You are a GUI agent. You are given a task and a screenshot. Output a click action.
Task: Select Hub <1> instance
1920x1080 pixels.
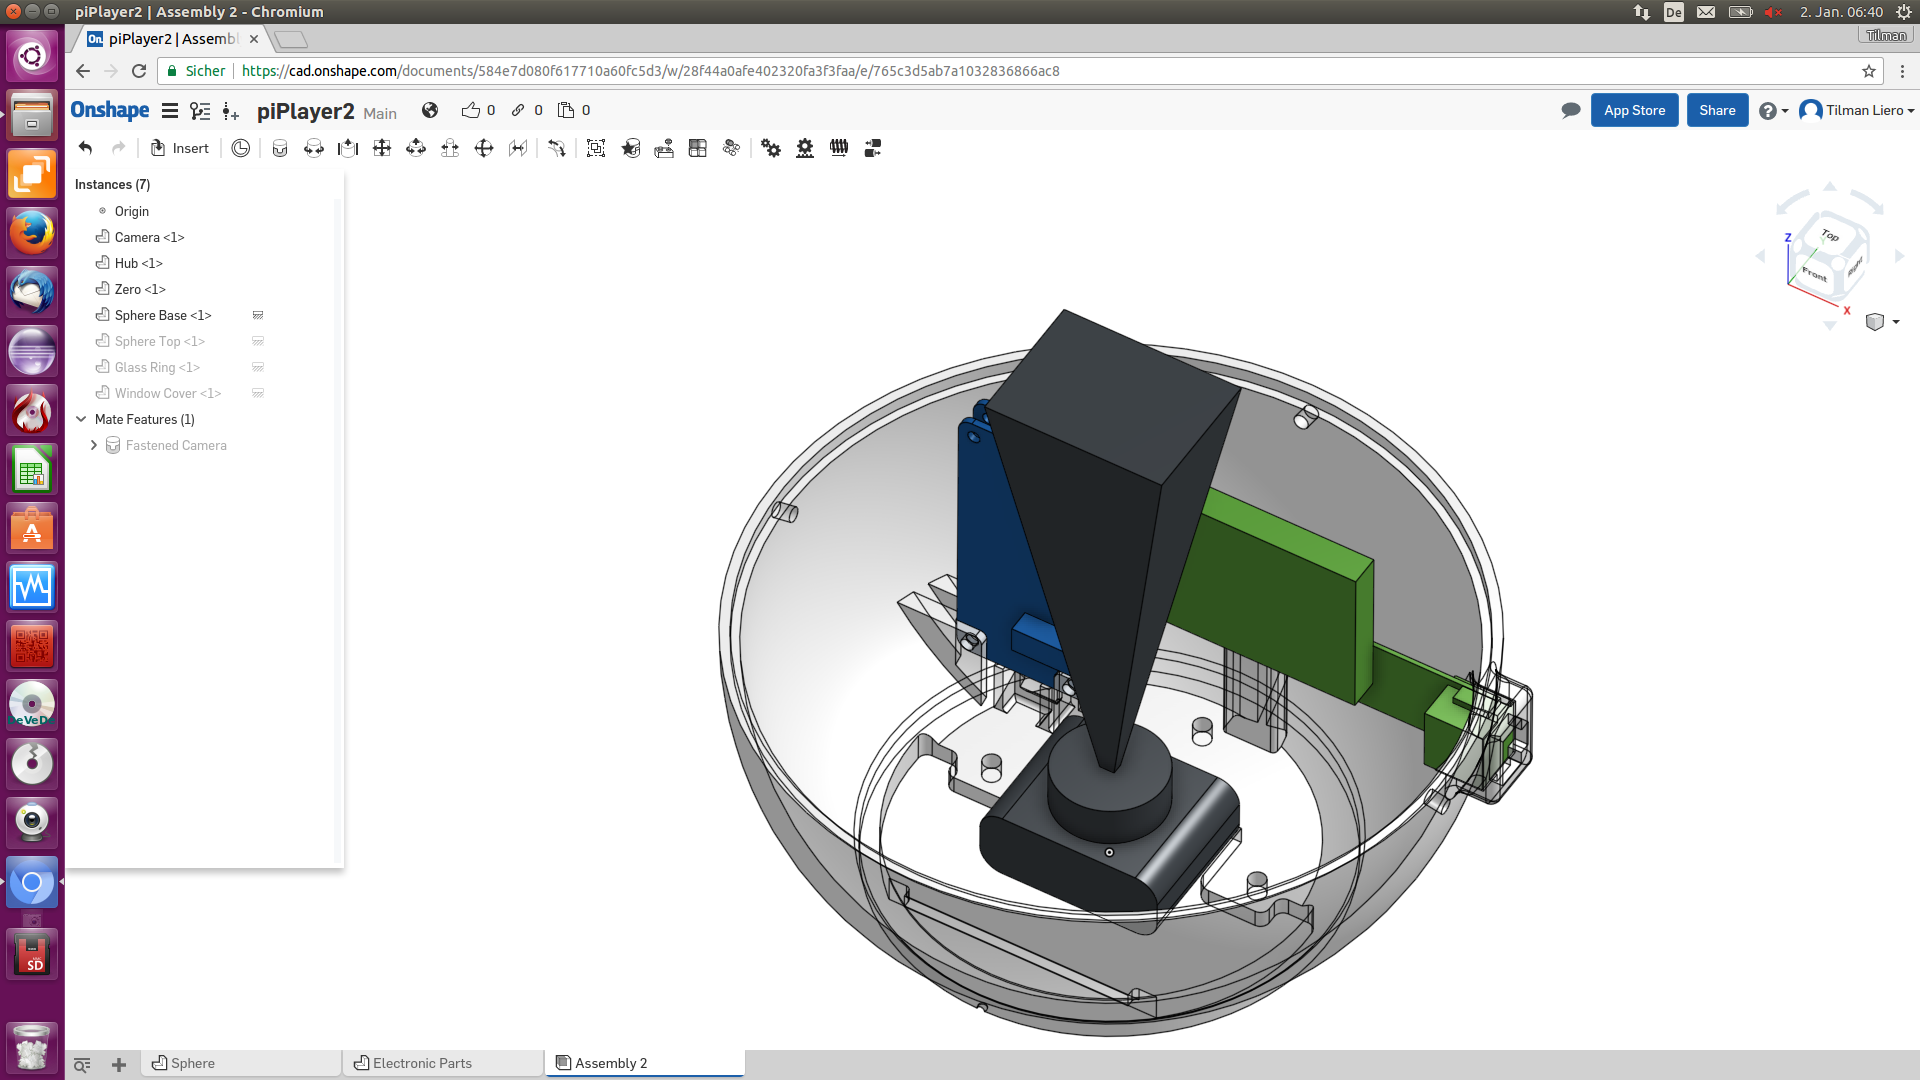(x=138, y=263)
